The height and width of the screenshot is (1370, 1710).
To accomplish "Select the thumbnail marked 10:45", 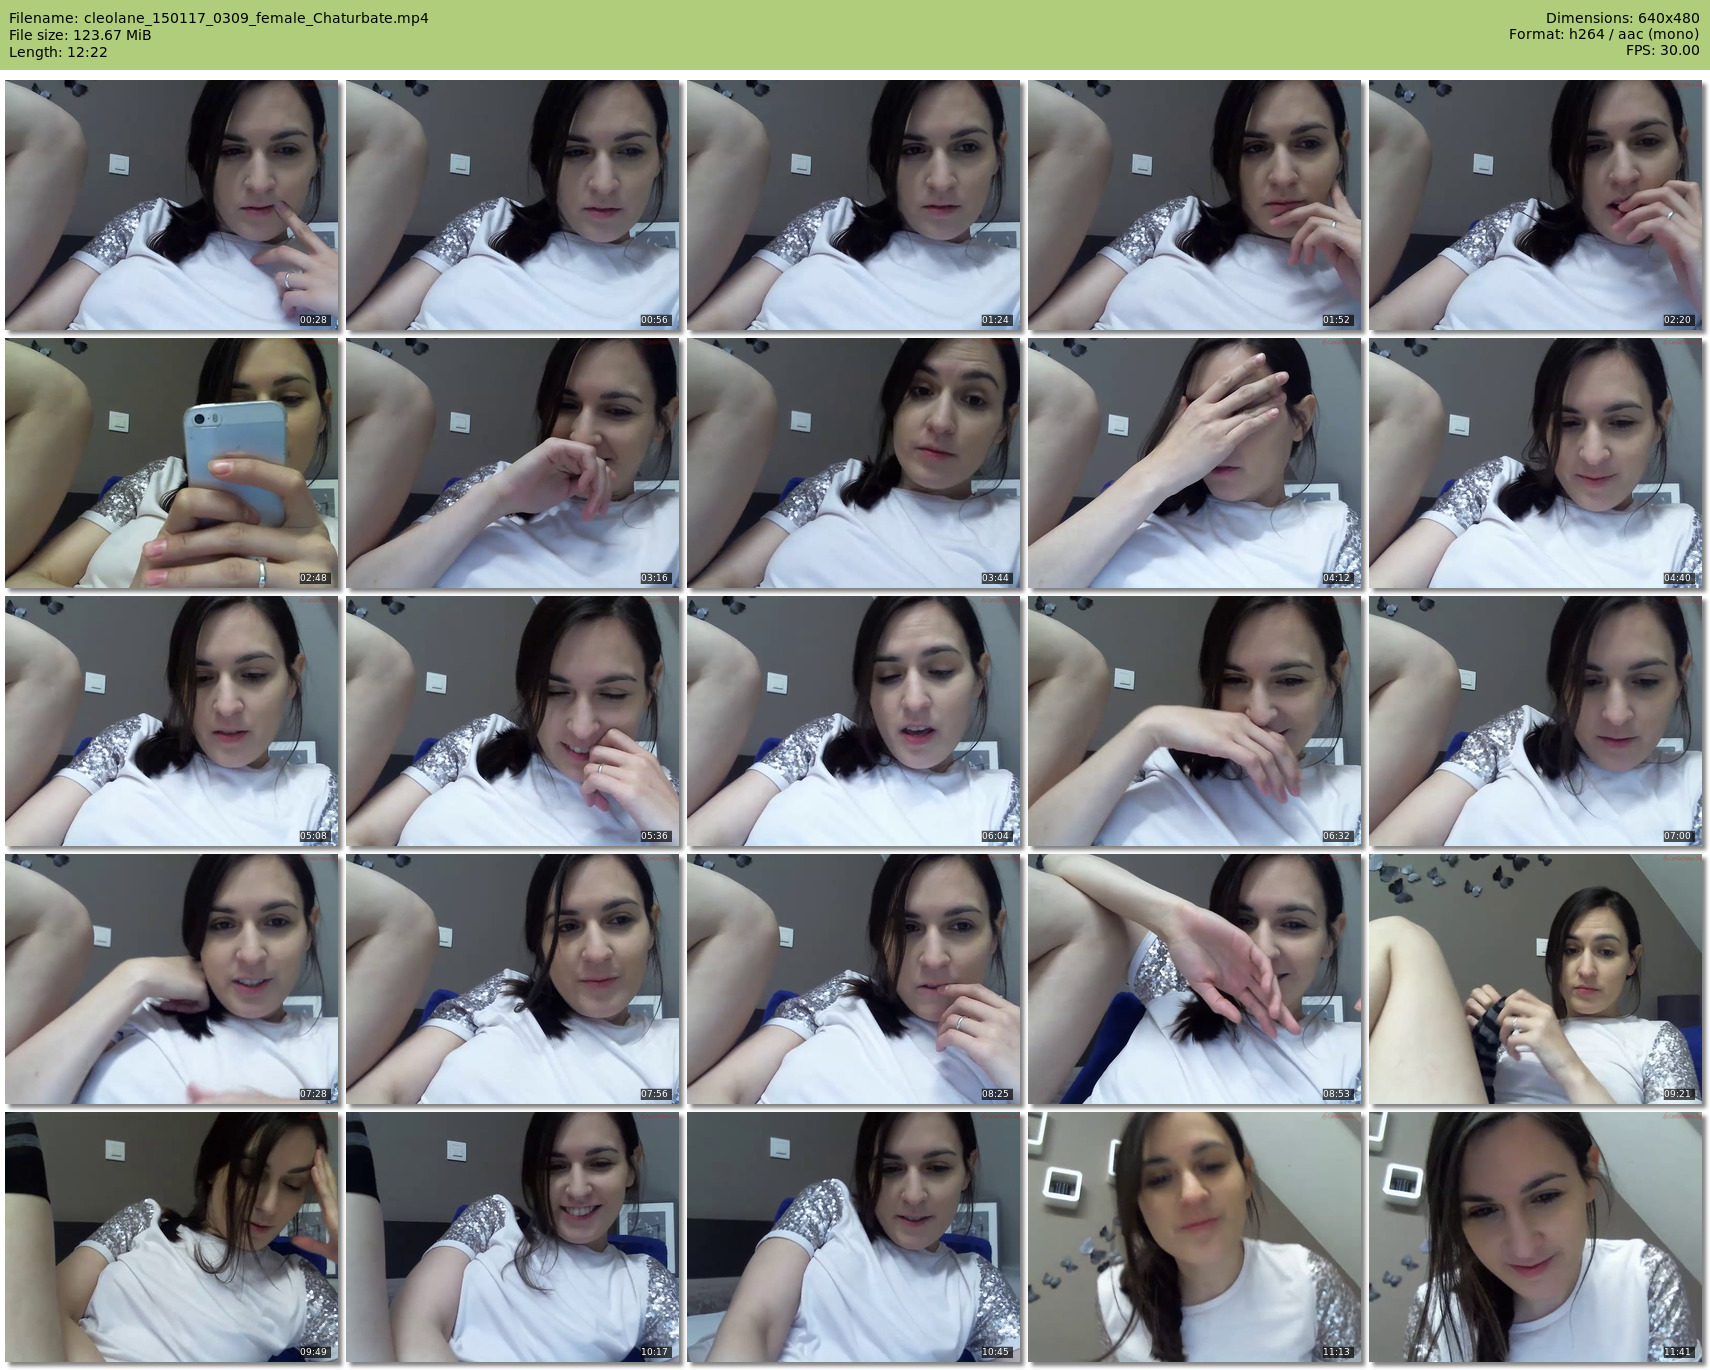I will tap(854, 1237).
